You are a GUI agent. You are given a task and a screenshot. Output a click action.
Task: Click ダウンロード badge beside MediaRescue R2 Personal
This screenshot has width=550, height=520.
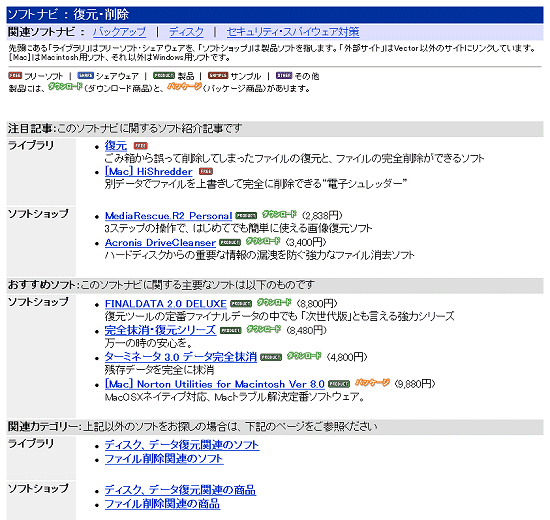279,214
